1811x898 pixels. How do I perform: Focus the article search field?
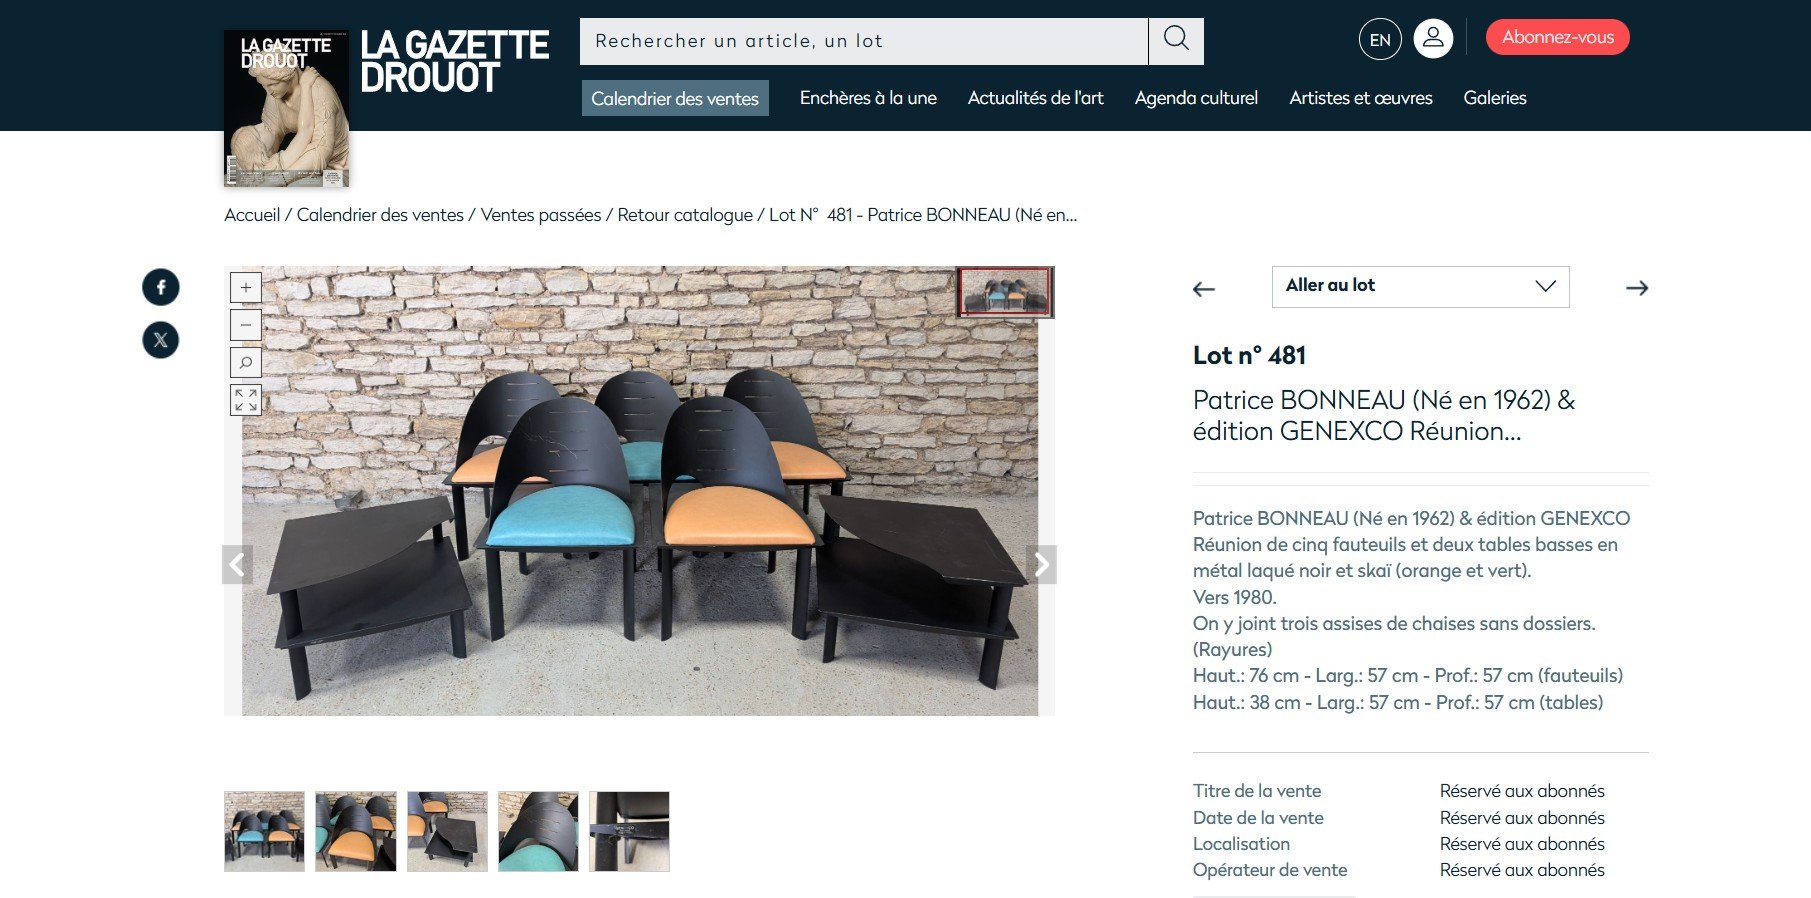pos(864,41)
